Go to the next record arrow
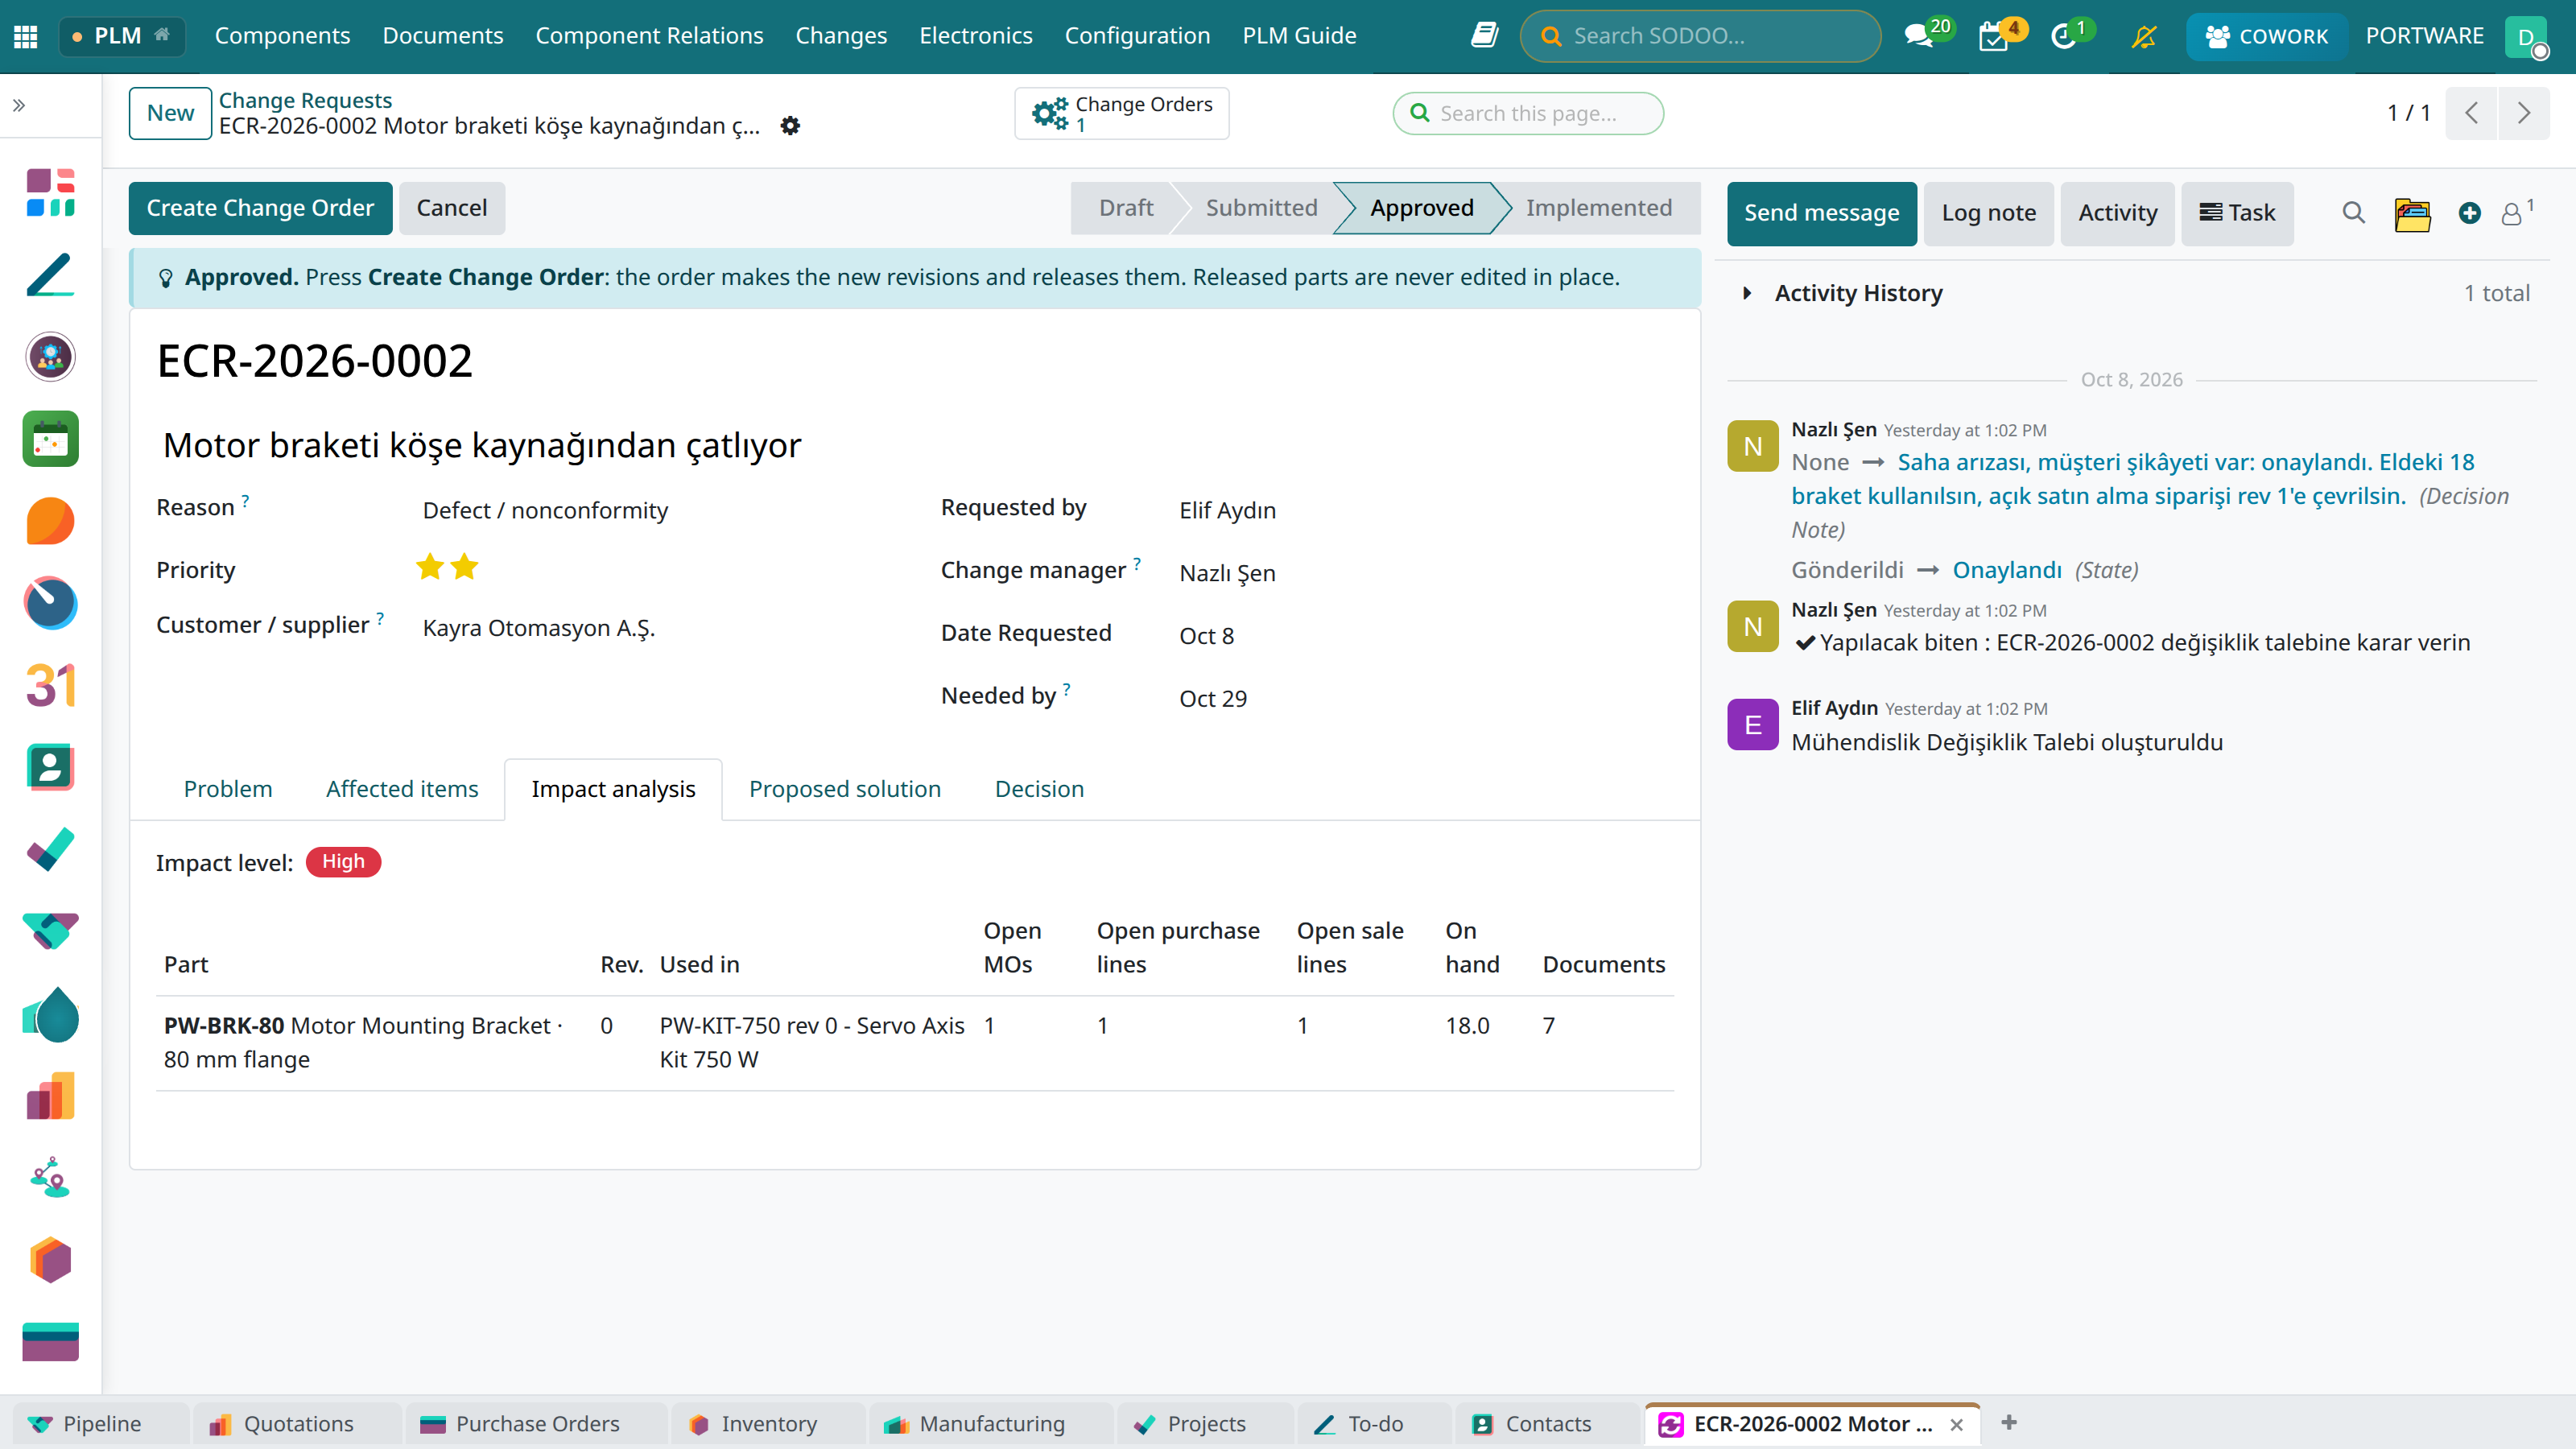This screenshot has height=1449, width=2576. pyautogui.click(x=2523, y=113)
